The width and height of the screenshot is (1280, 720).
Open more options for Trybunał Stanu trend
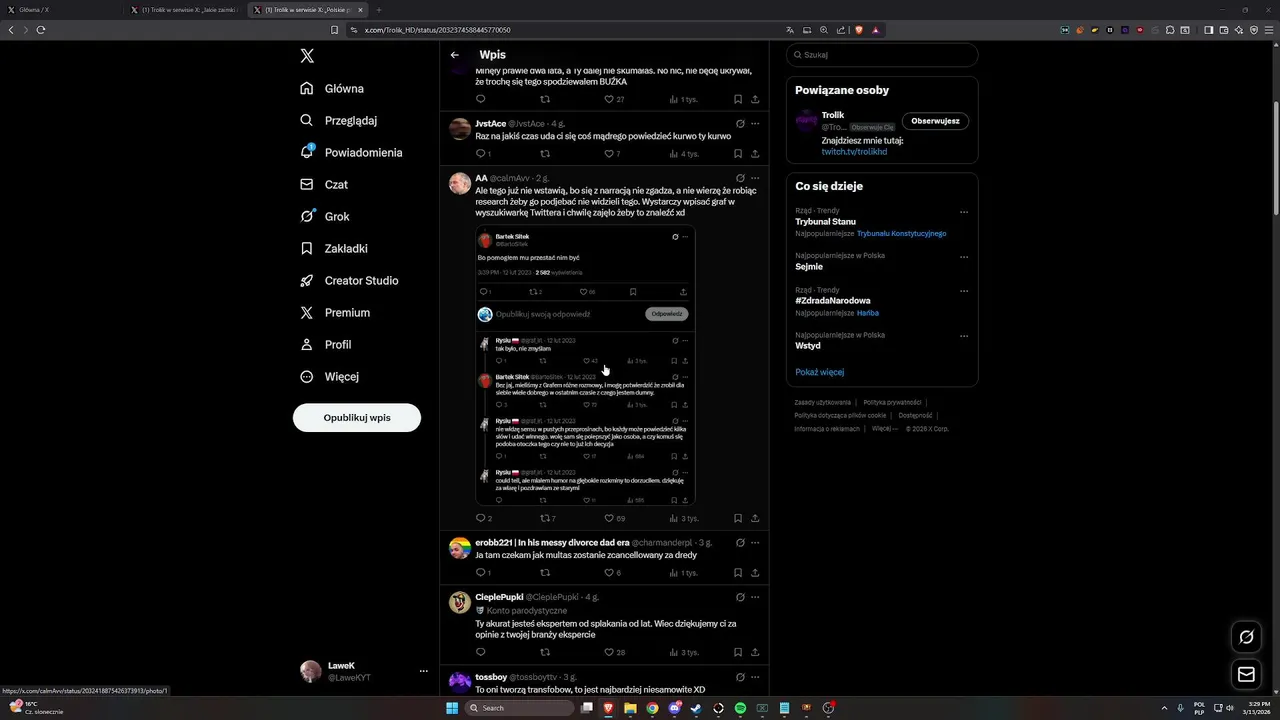pyautogui.click(x=964, y=212)
